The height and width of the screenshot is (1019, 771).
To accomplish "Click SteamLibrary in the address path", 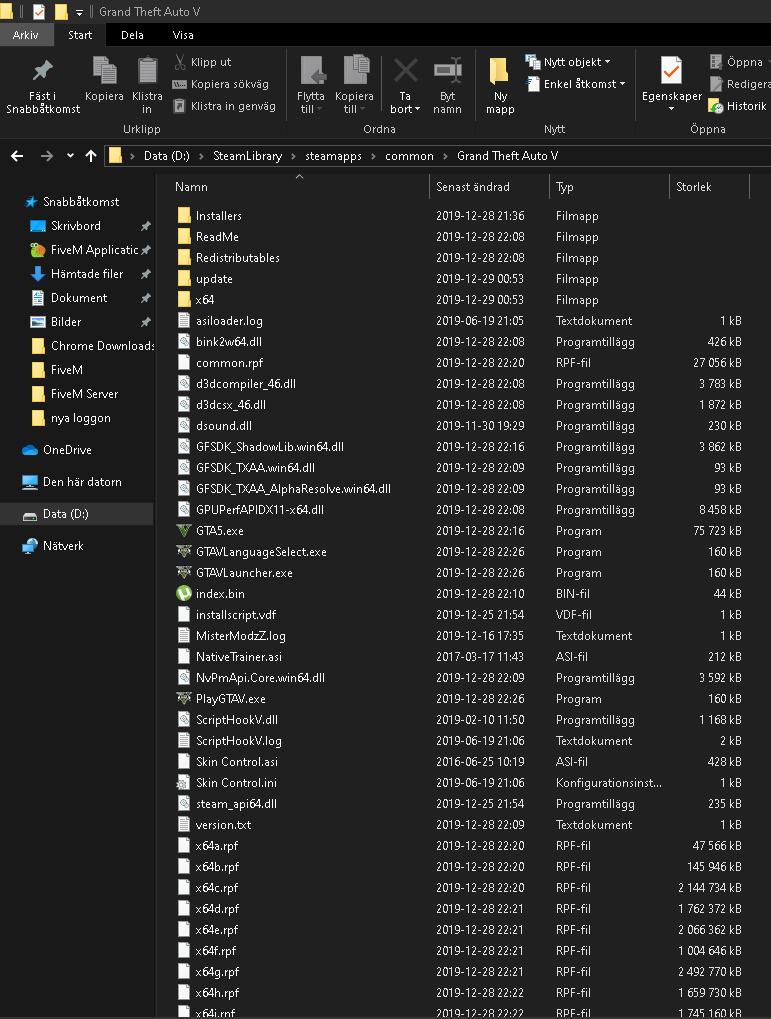I will tap(248, 156).
